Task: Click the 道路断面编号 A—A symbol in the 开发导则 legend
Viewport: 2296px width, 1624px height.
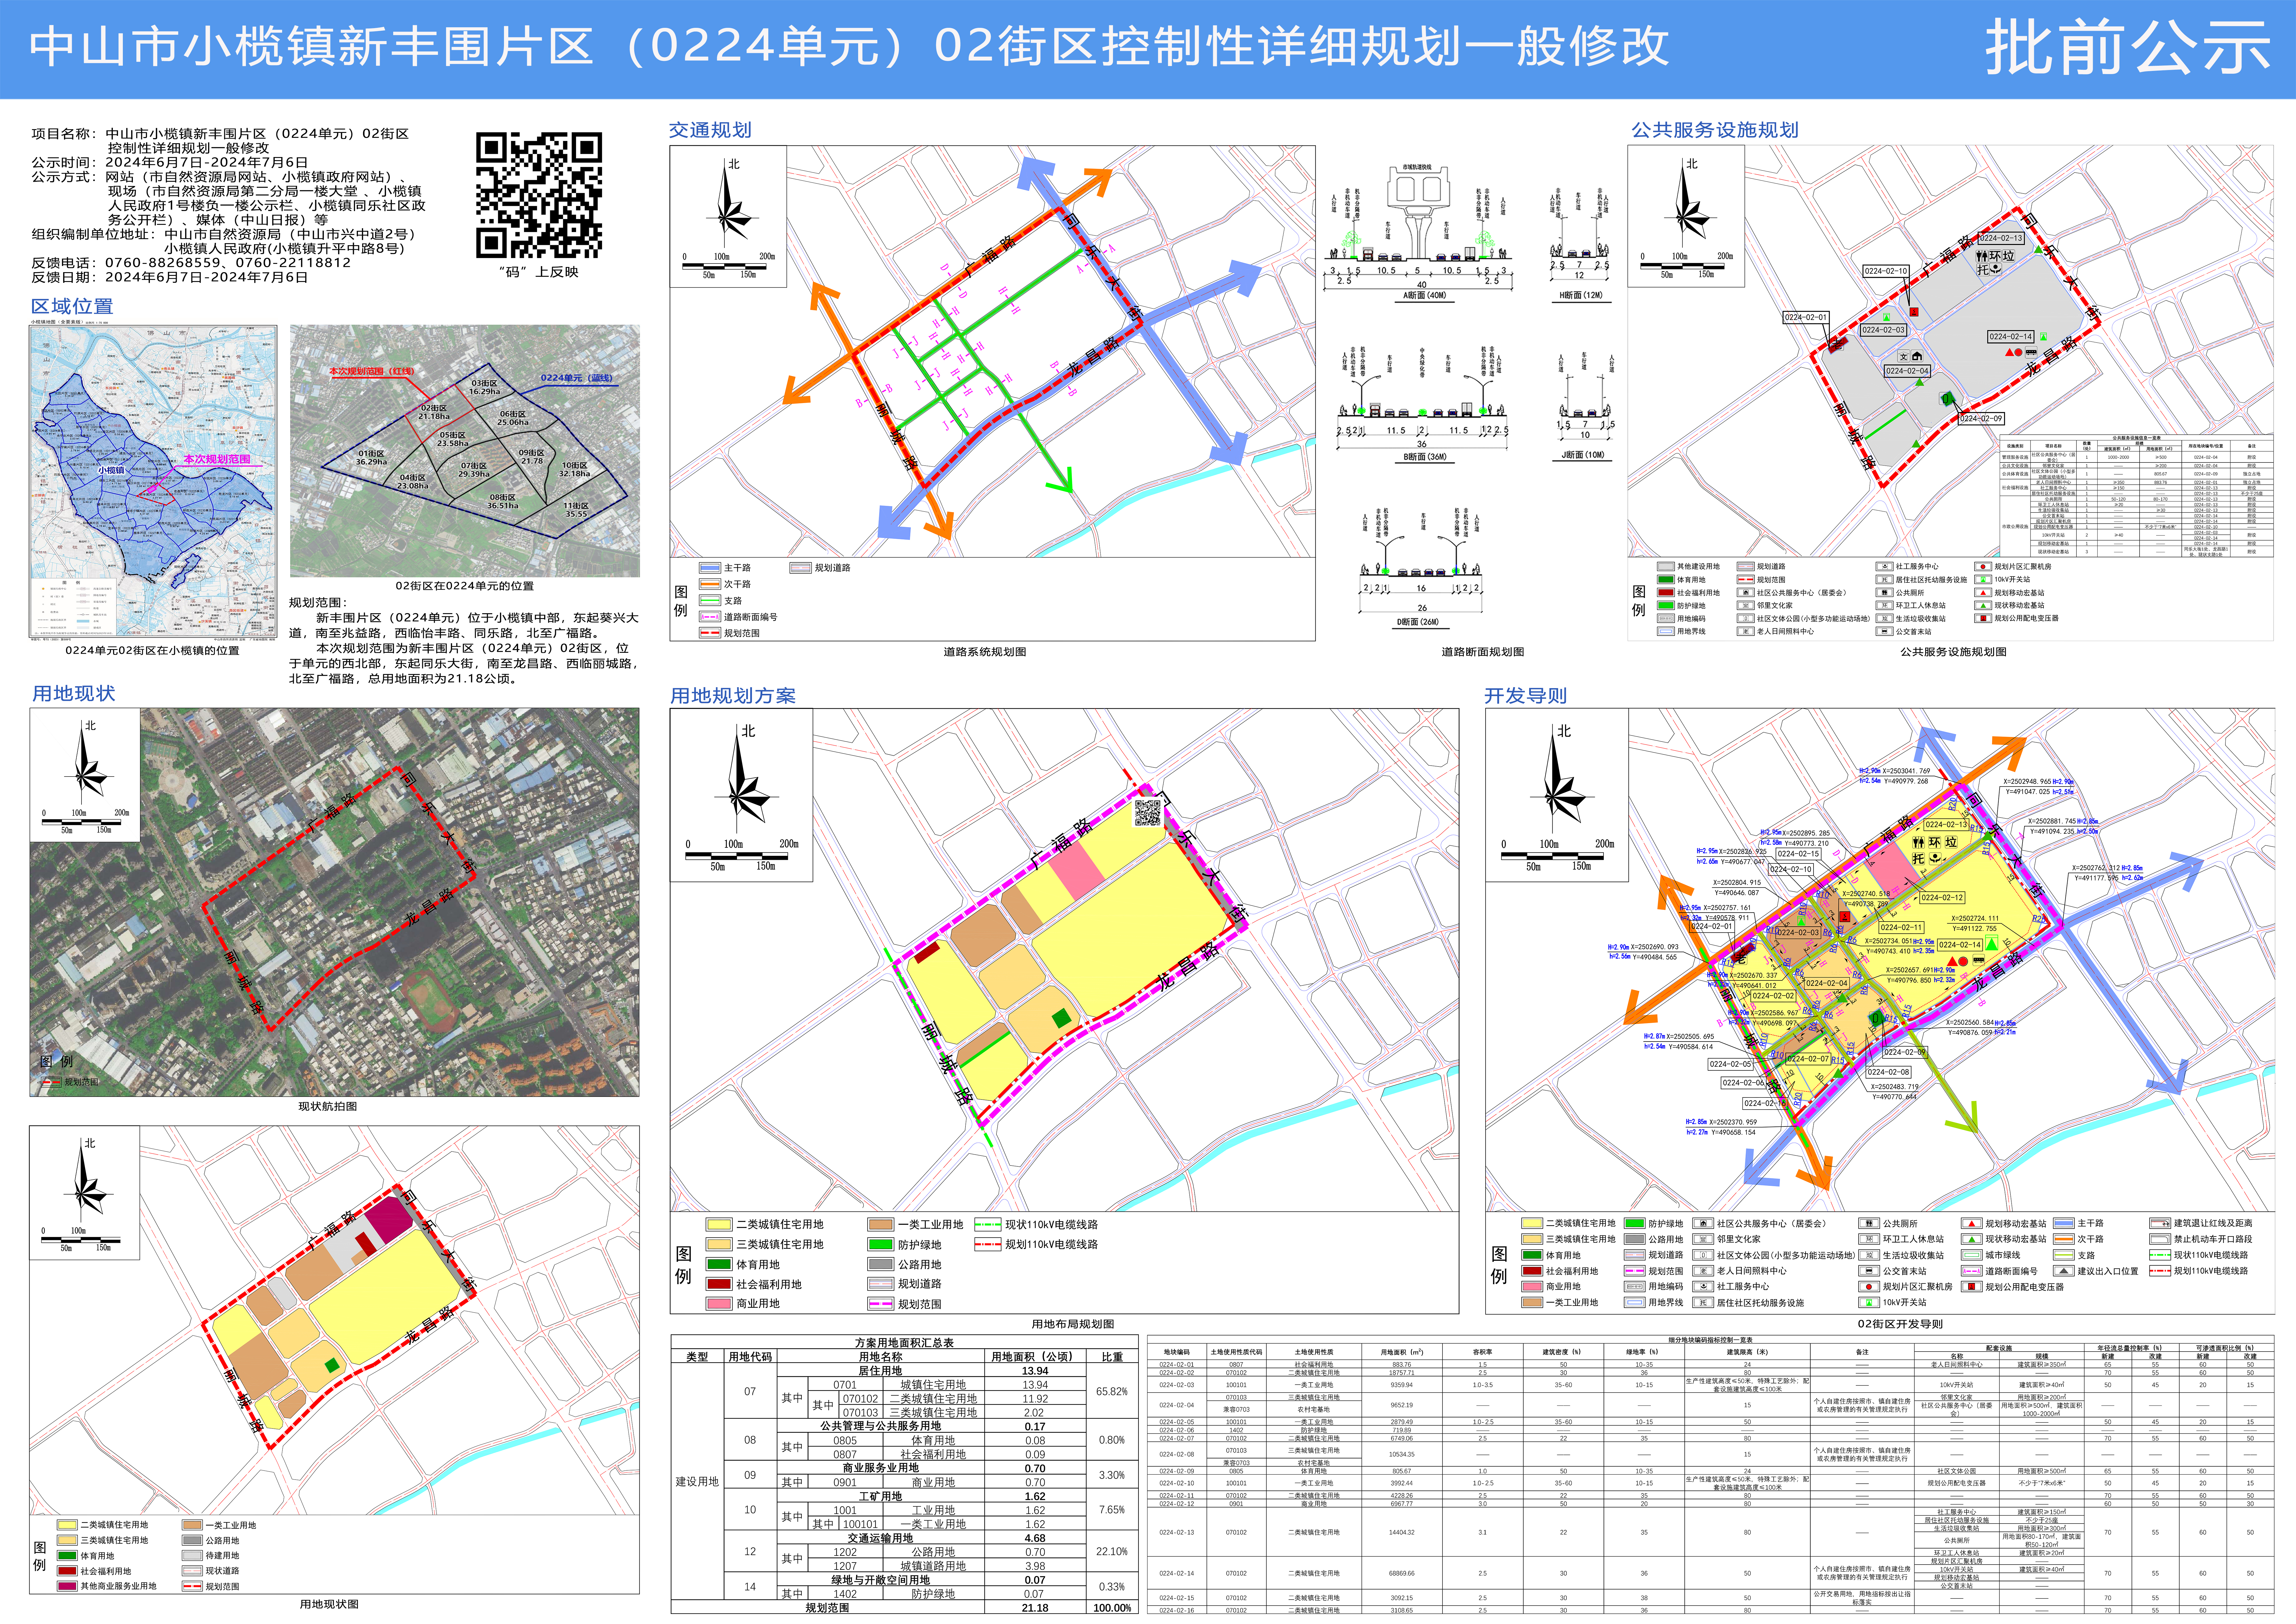Action: [1972, 1271]
